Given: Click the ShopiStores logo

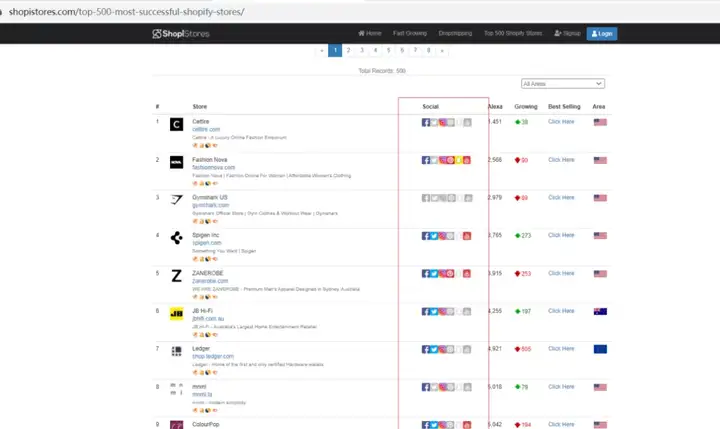Looking at the screenshot, I should pos(181,34).
